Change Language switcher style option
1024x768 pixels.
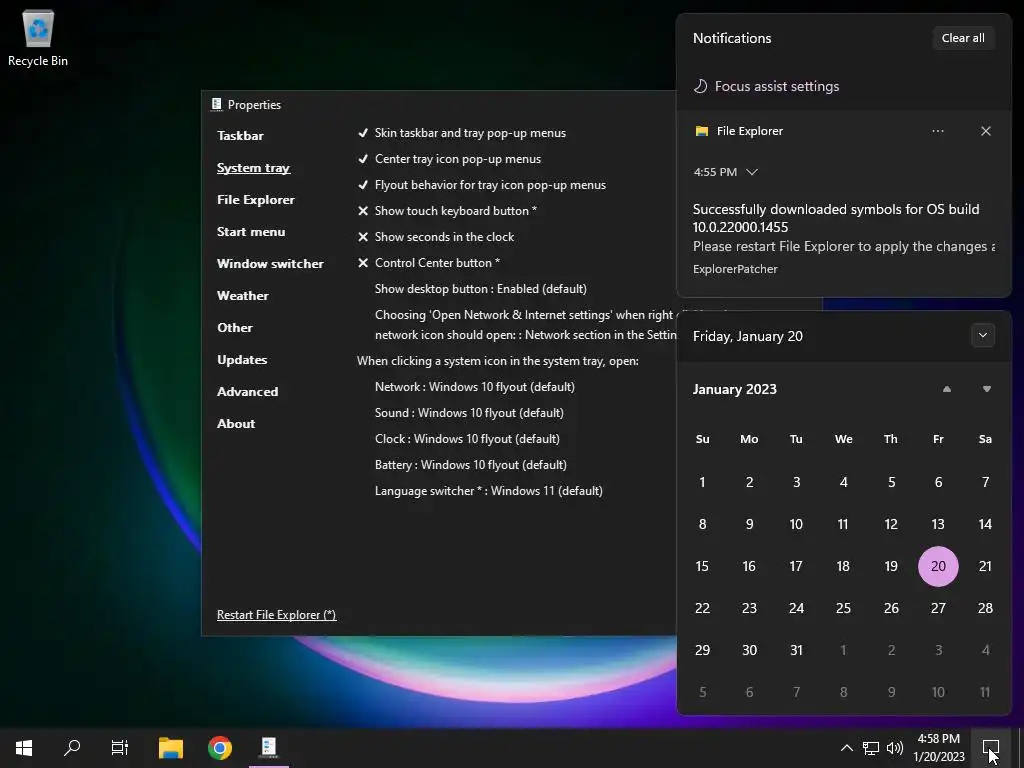pos(488,491)
